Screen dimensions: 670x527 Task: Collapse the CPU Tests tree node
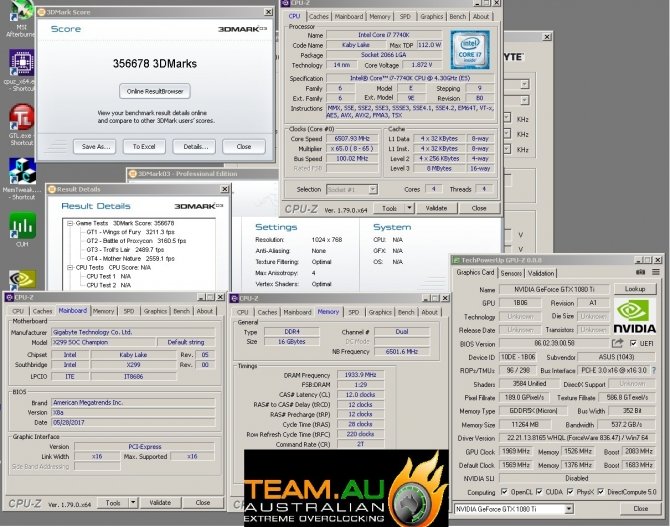(x=70, y=268)
